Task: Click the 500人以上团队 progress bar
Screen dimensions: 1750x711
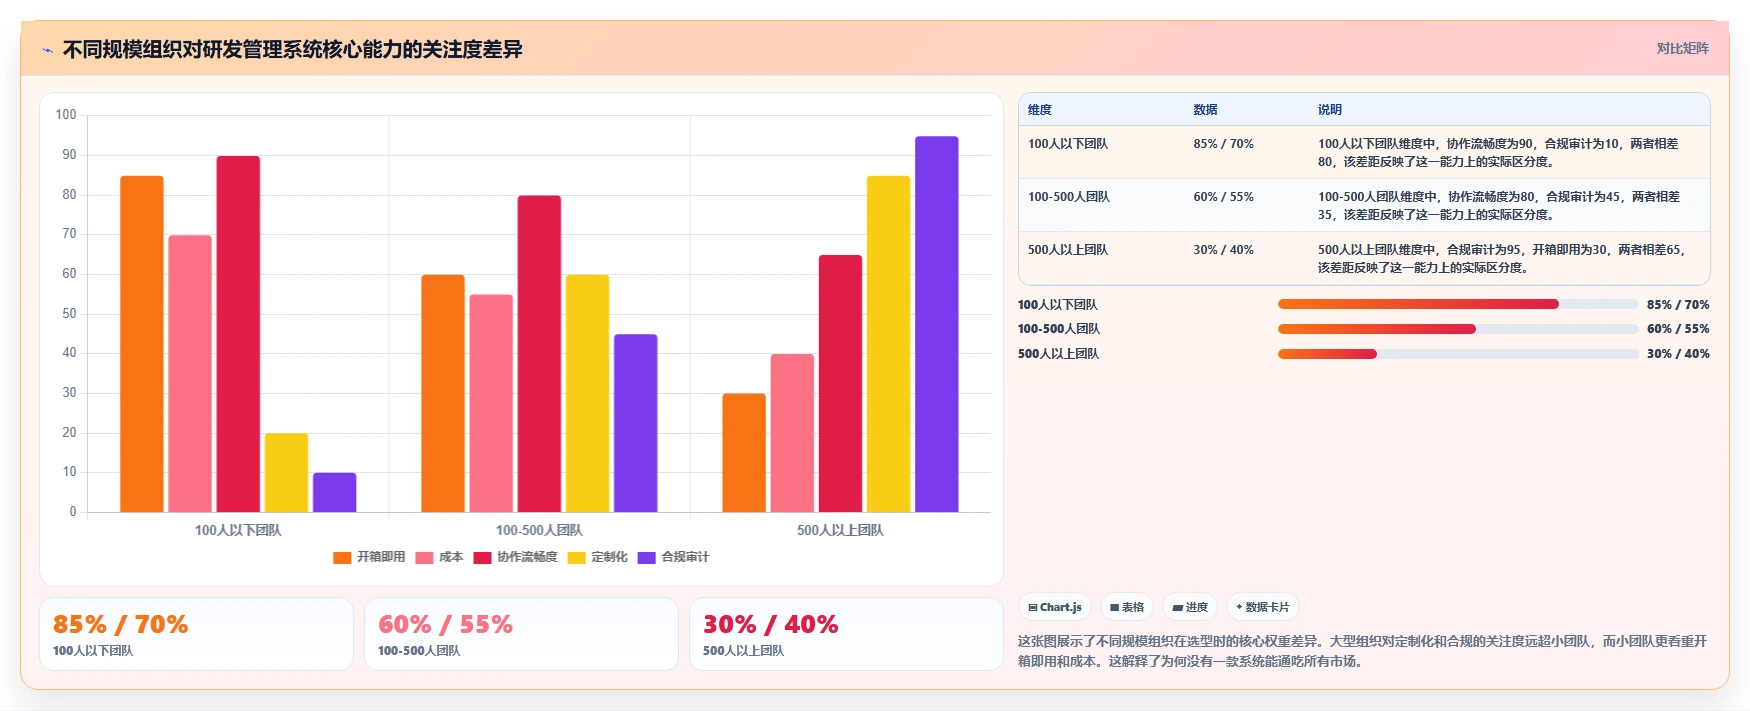Action: (1458, 354)
